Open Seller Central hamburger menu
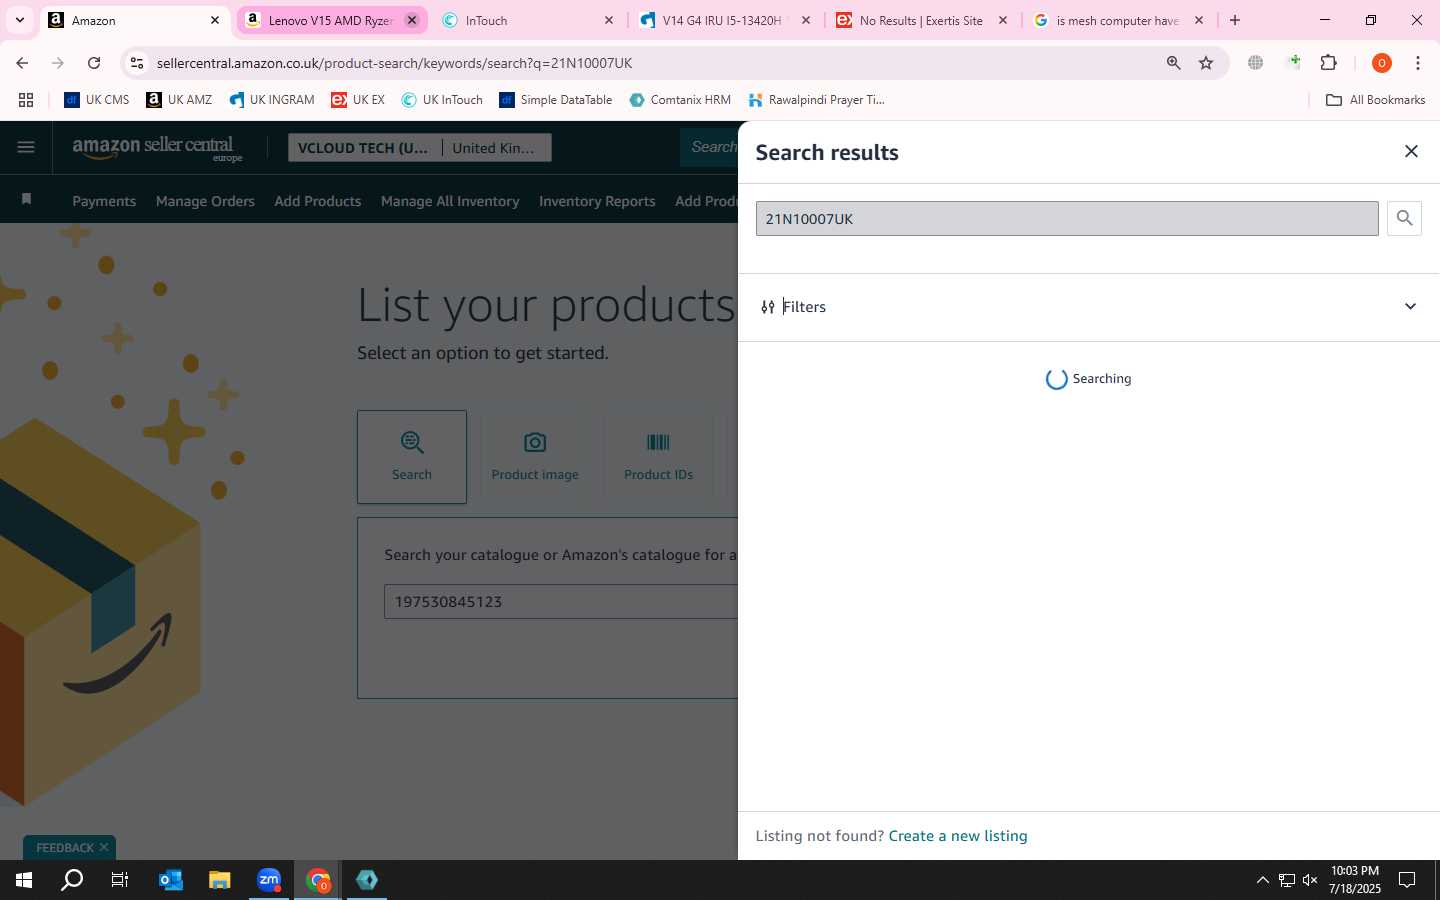The image size is (1440, 900). pos(26,148)
